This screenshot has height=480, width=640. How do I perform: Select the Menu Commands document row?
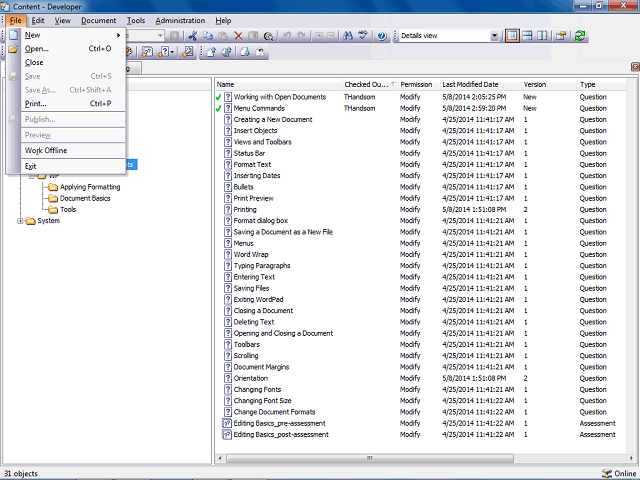pyautogui.click(x=420, y=108)
